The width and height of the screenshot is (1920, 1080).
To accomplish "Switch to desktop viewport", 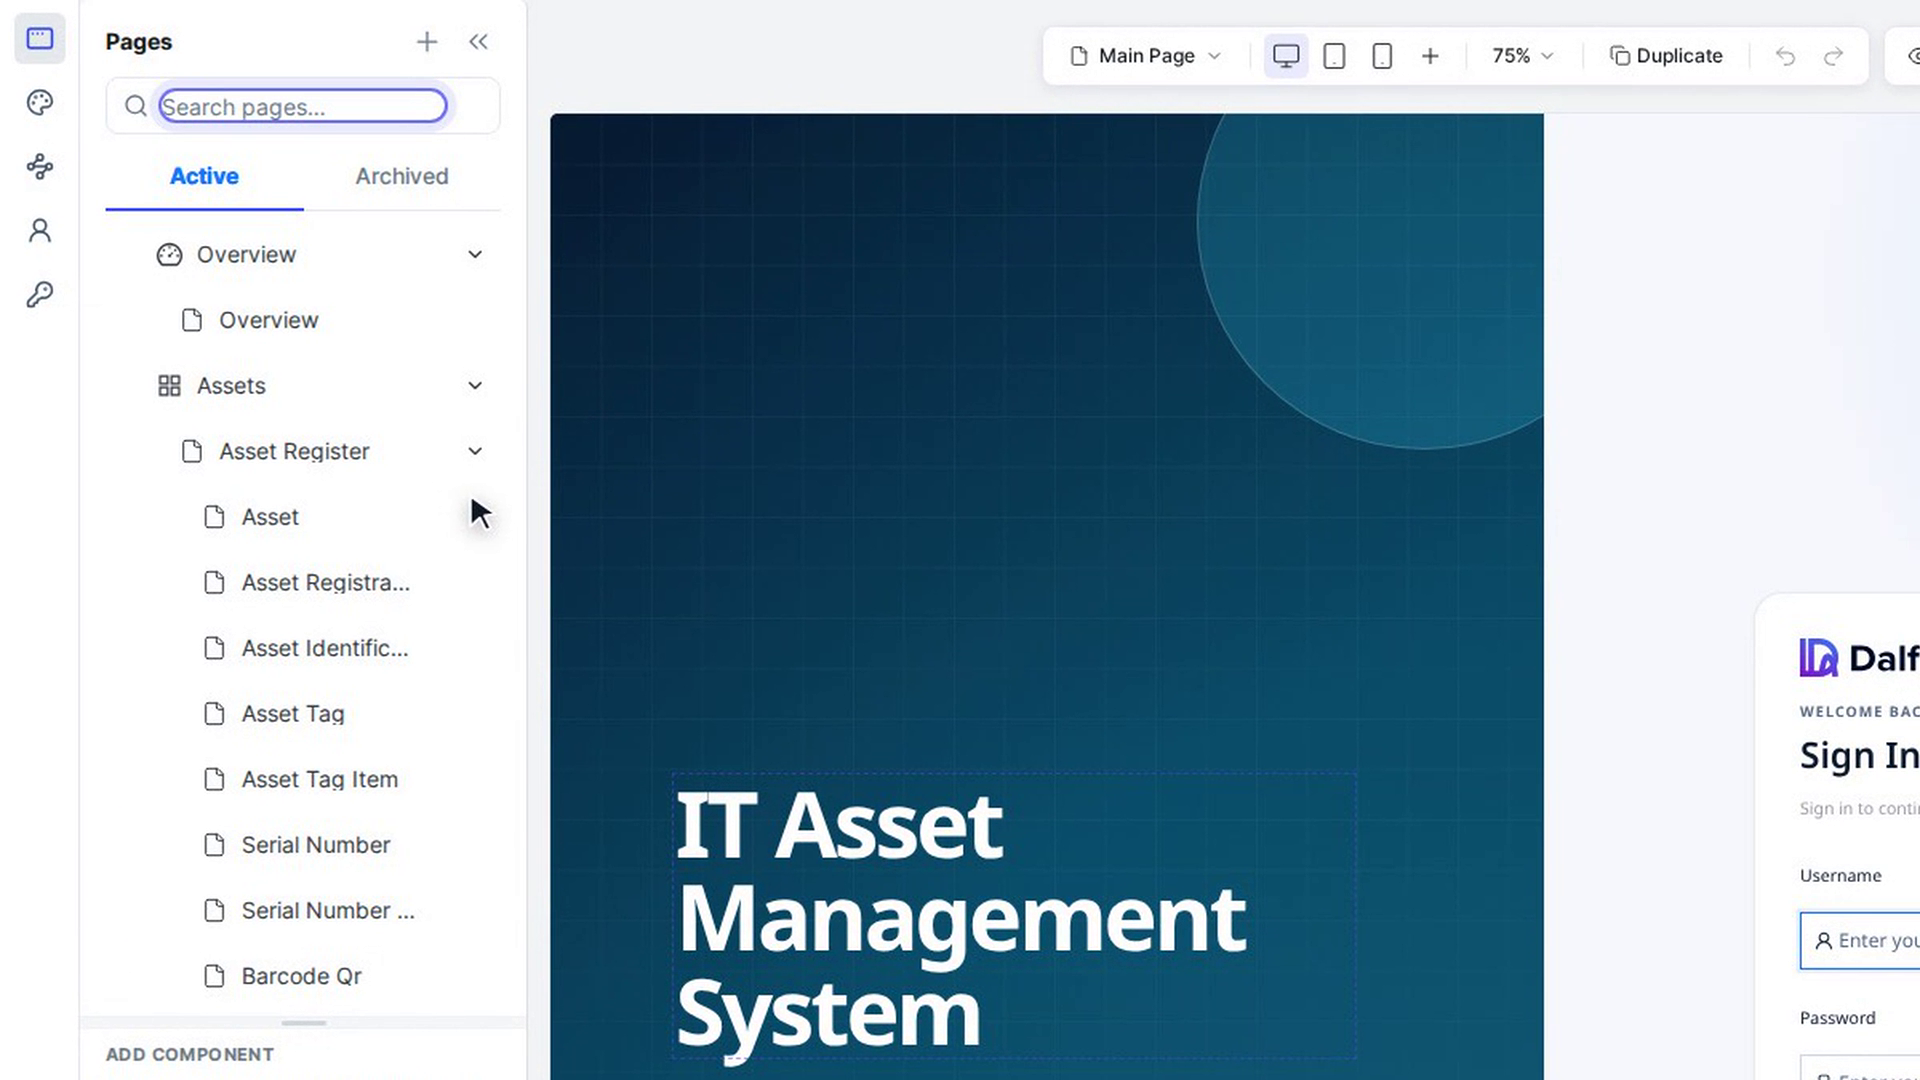I will tap(1286, 56).
